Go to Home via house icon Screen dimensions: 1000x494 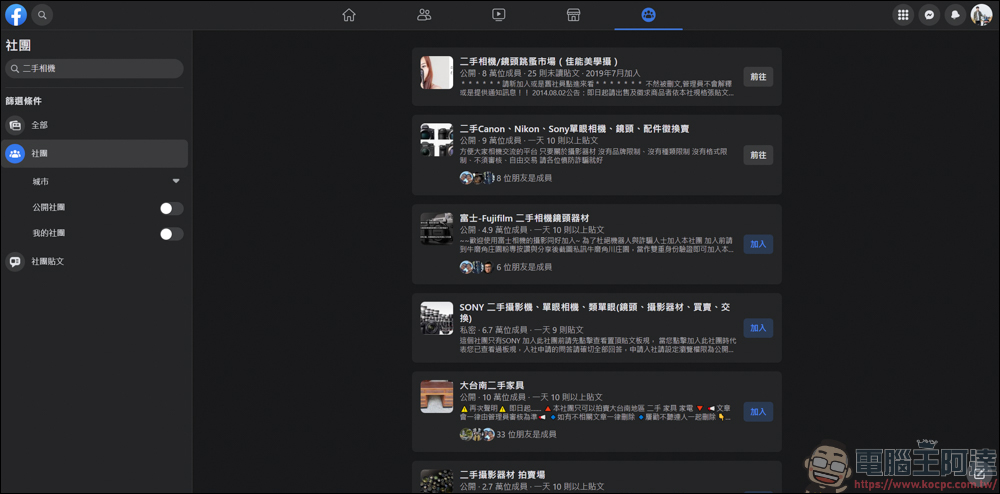click(x=349, y=15)
